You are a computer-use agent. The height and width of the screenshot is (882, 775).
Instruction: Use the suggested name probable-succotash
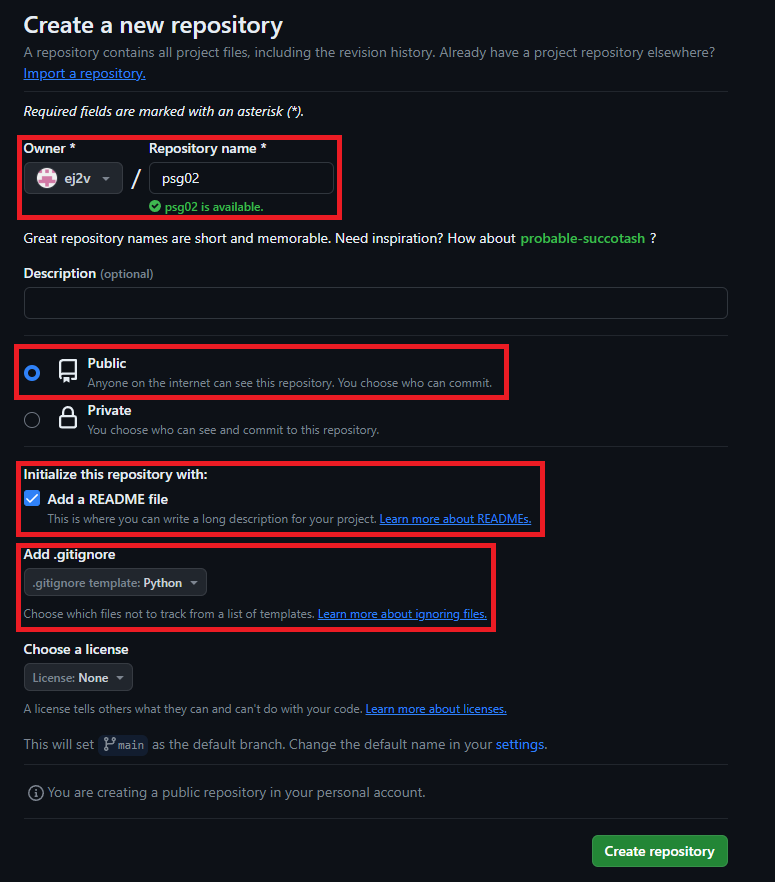(x=582, y=239)
